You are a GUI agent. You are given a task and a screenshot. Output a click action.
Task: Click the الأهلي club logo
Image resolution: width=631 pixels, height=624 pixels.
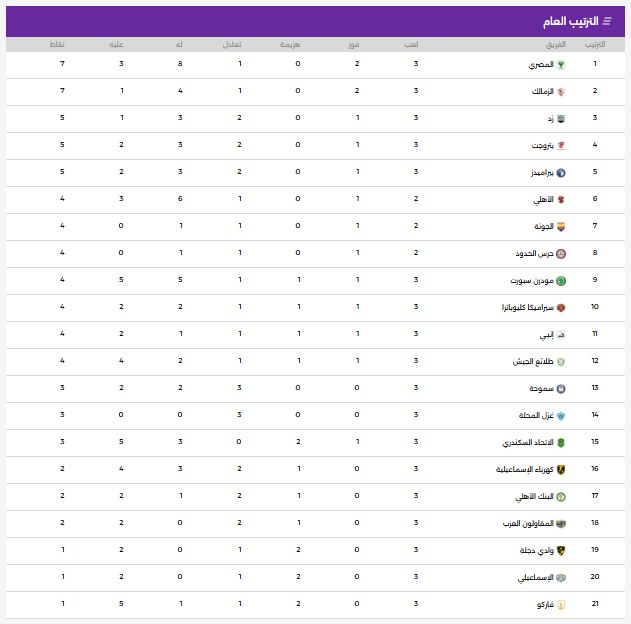(561, 200)
